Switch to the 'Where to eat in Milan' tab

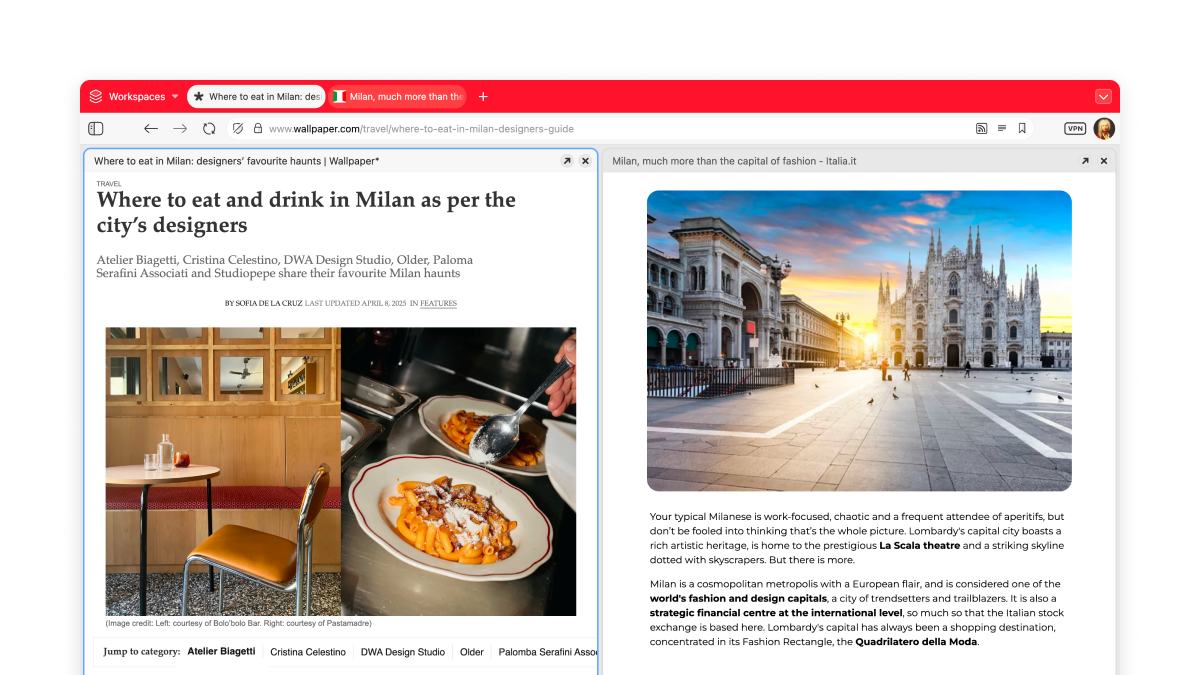(256, 97)
